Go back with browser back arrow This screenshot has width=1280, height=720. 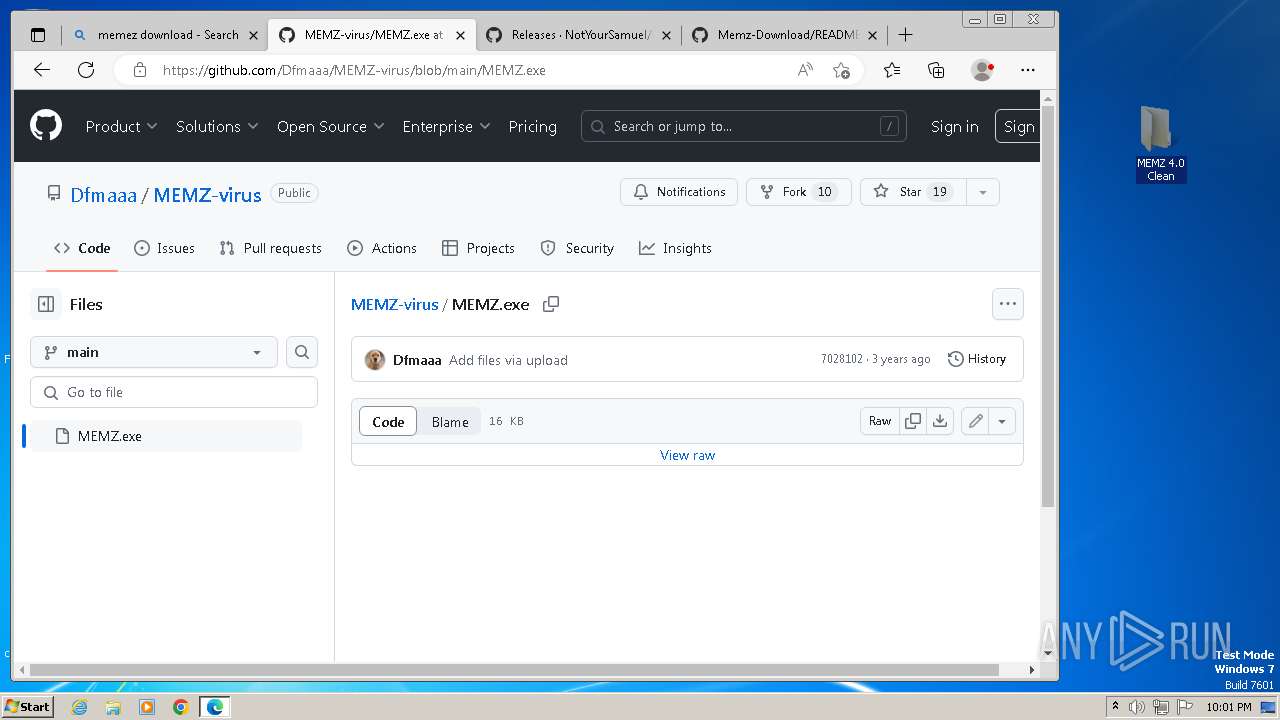41,70
